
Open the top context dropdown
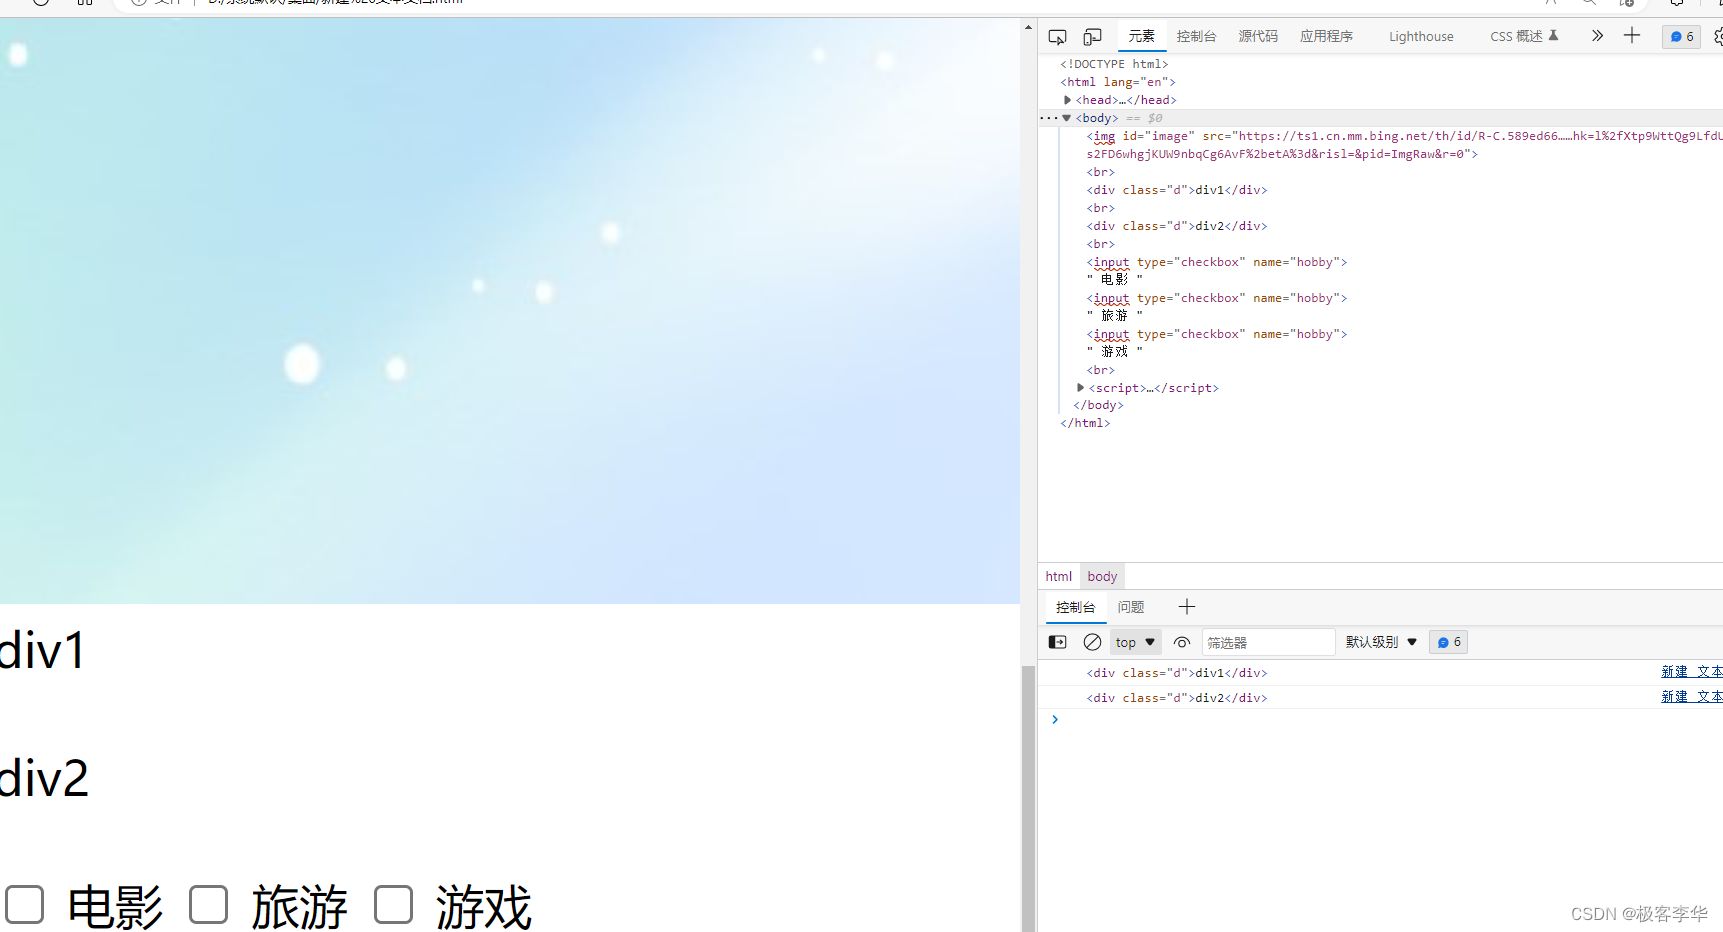tap(1135, 642)
